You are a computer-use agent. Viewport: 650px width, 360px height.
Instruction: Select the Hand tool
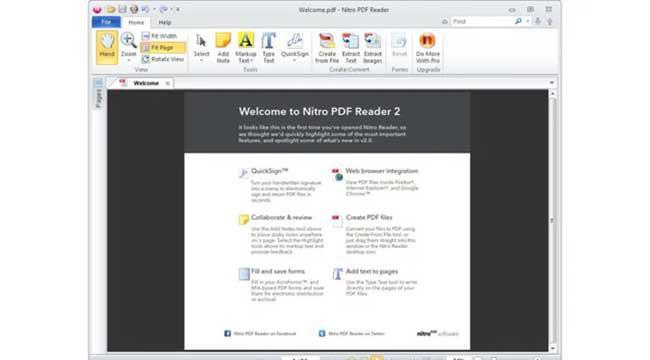coord(107,47)
